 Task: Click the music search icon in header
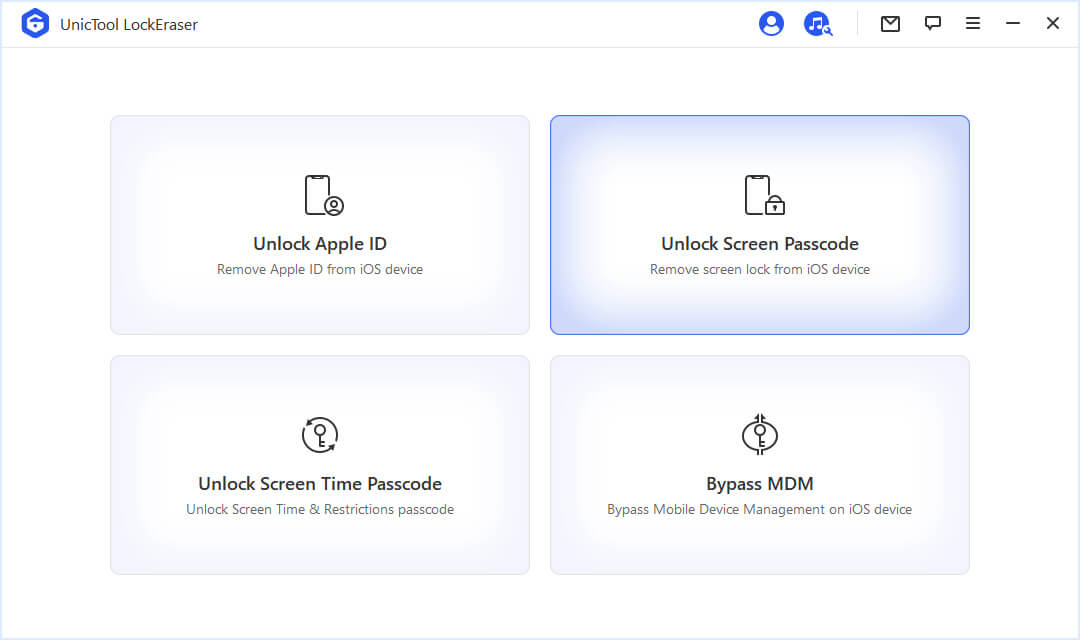pos(818,24)
